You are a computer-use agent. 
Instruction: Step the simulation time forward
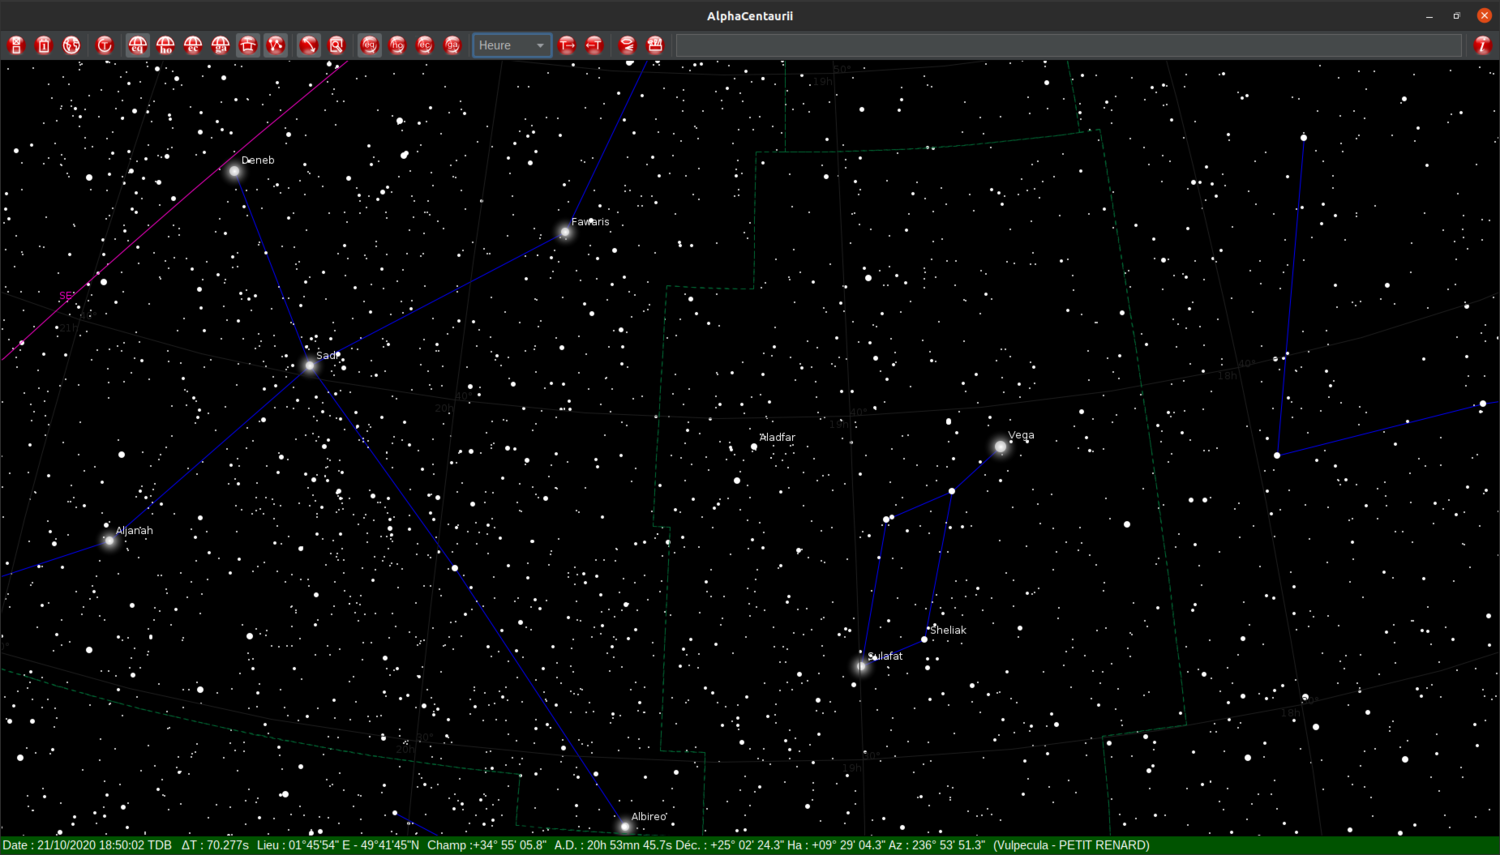coord(566,45)
